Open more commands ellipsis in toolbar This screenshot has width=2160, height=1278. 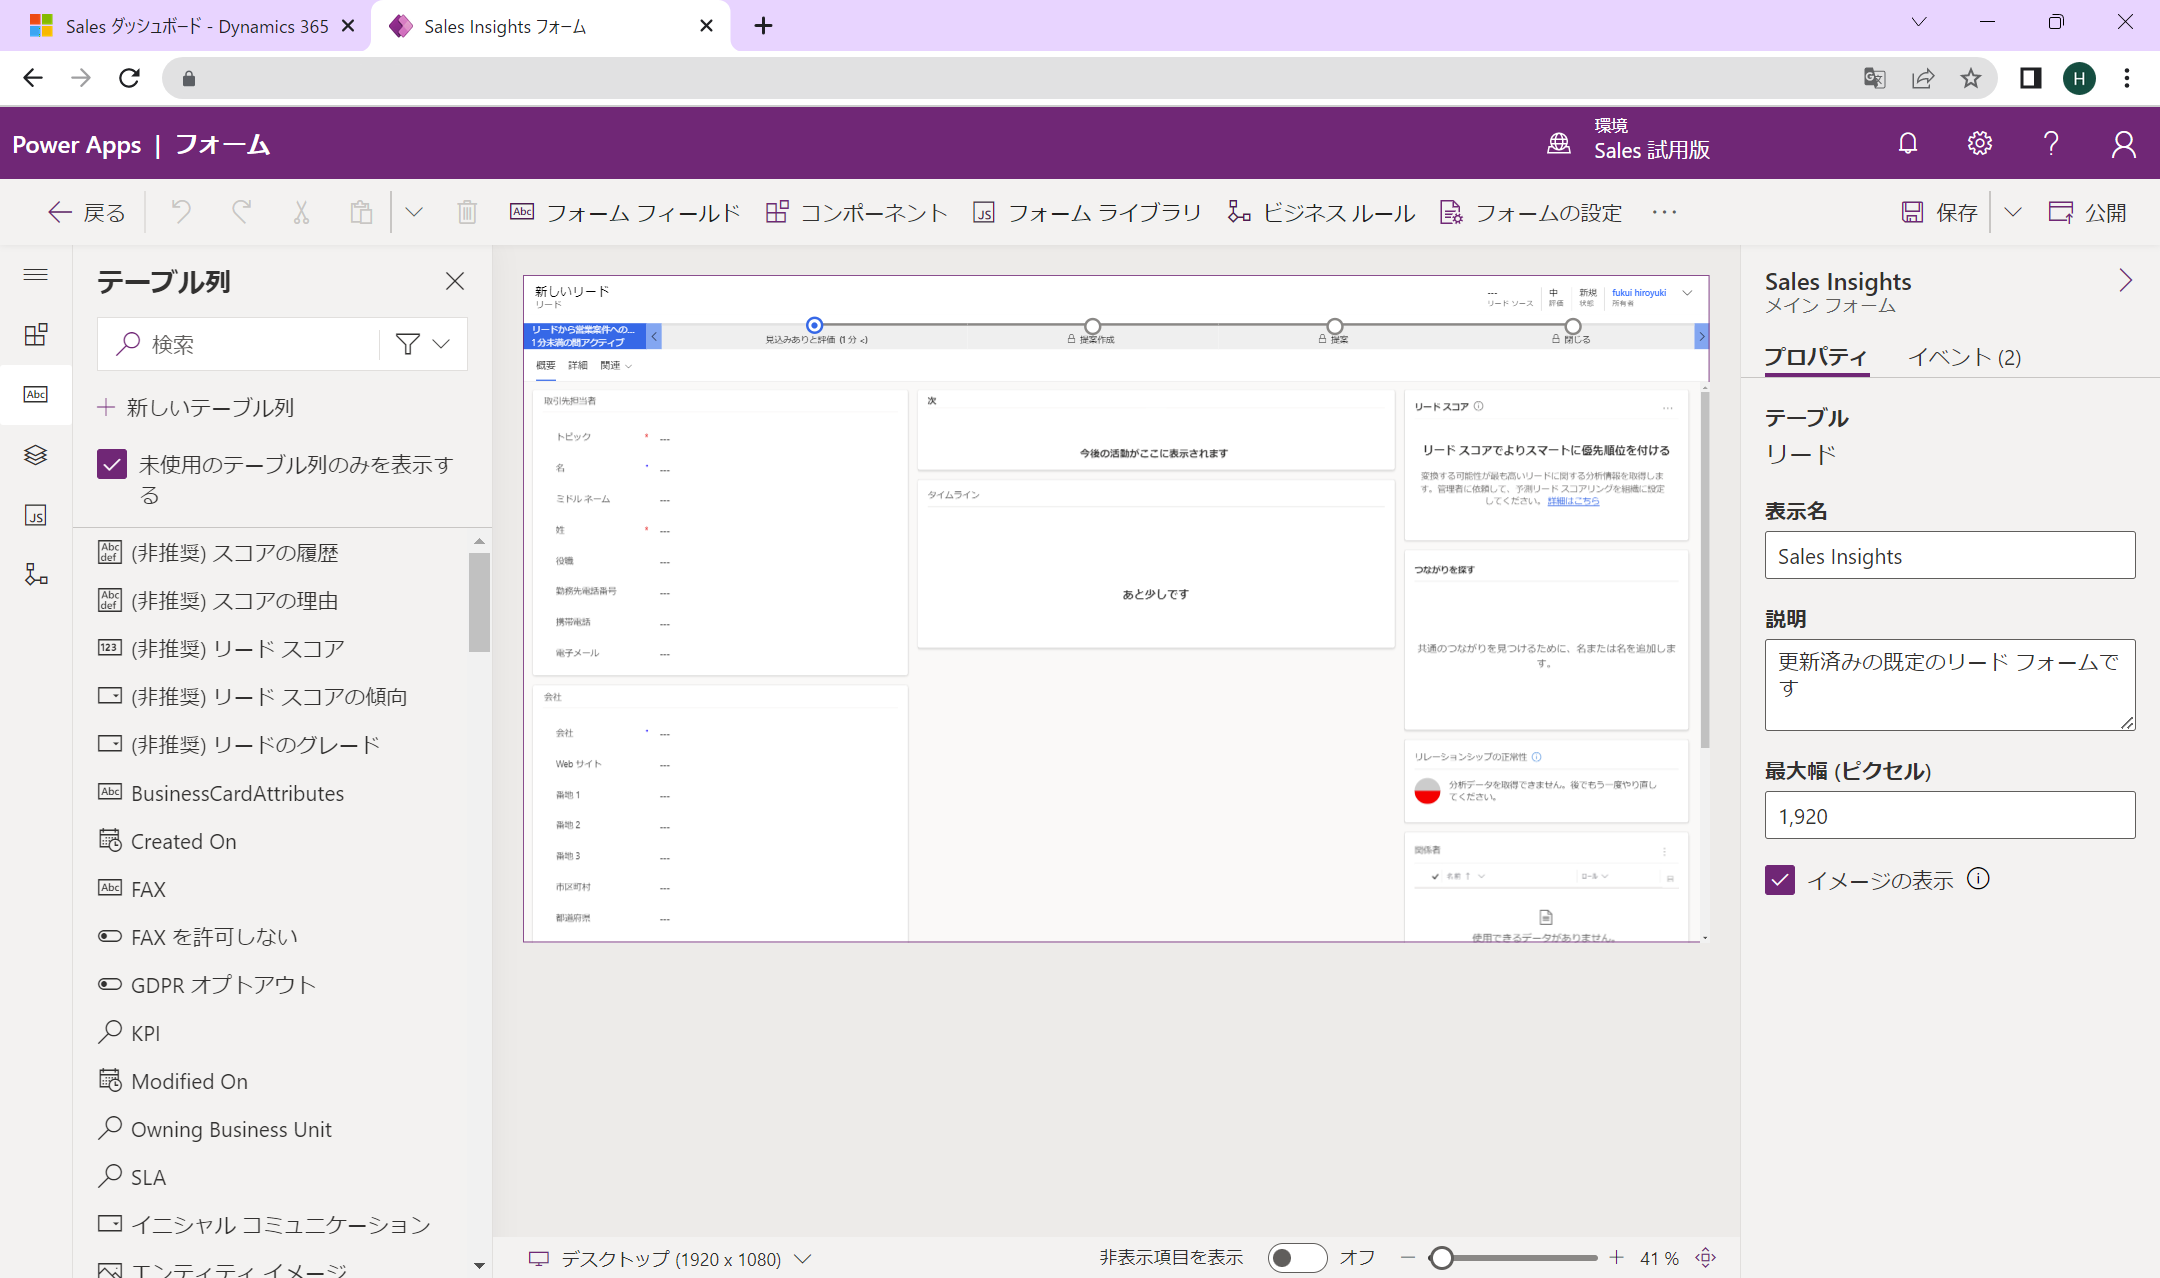(1665, 212)
